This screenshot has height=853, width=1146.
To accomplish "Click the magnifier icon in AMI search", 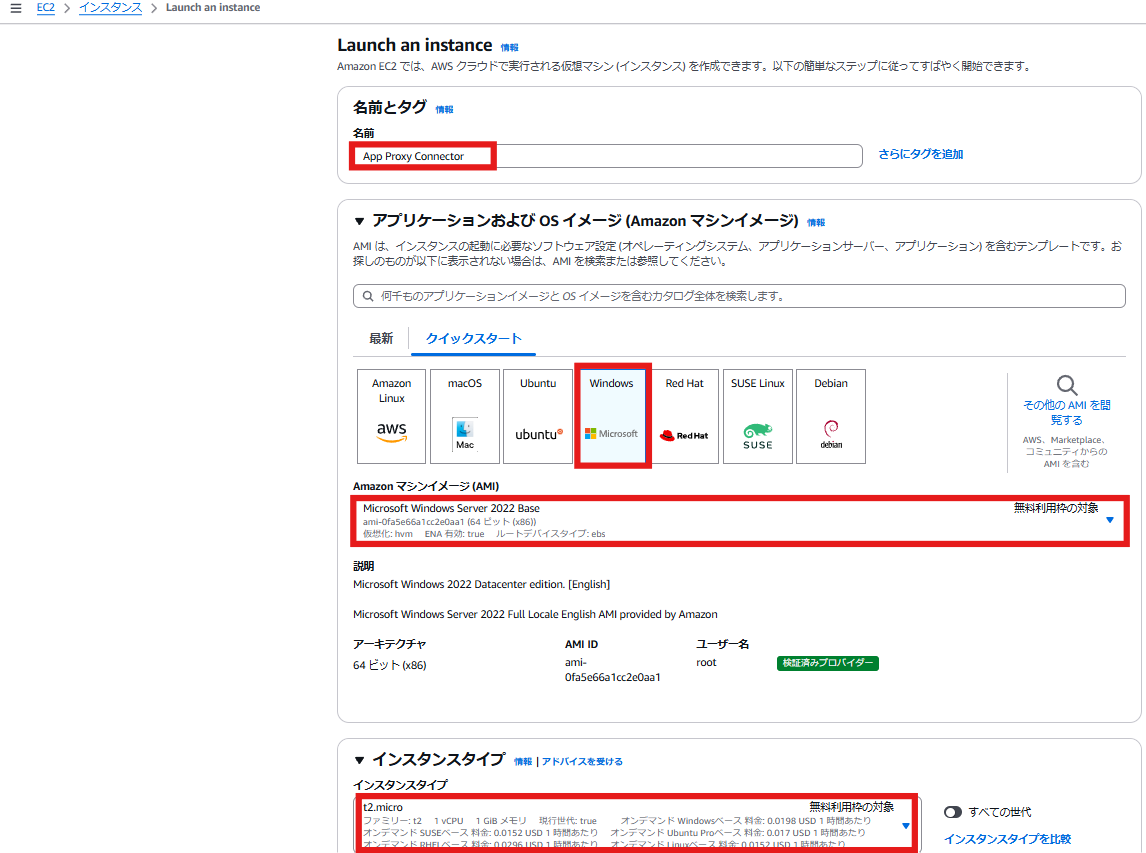I will click(x=368, y=296).
